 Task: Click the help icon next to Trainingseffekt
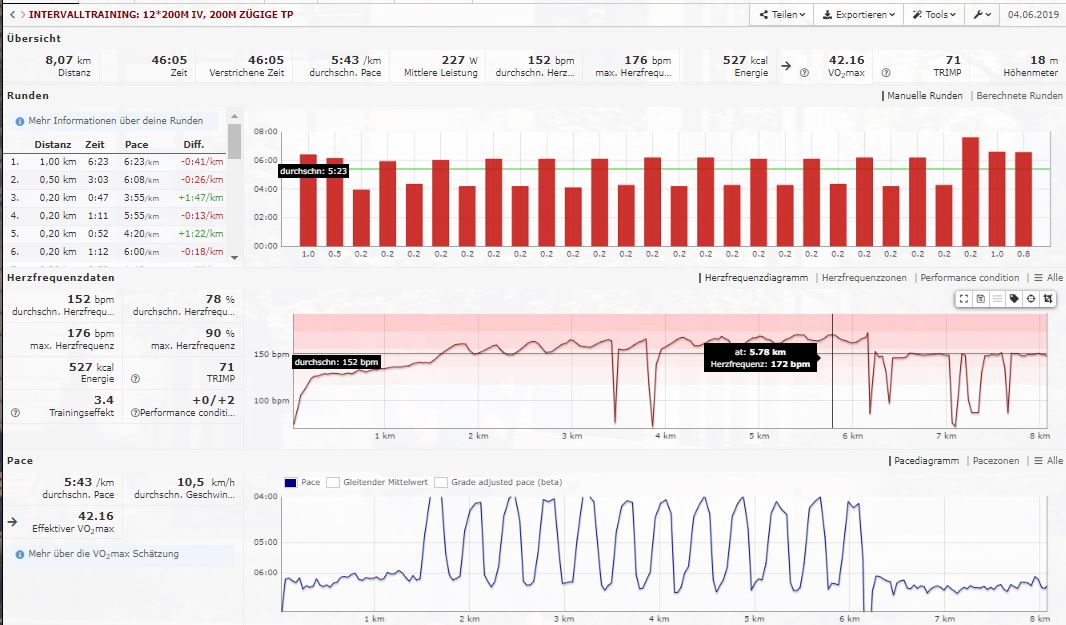15,412
